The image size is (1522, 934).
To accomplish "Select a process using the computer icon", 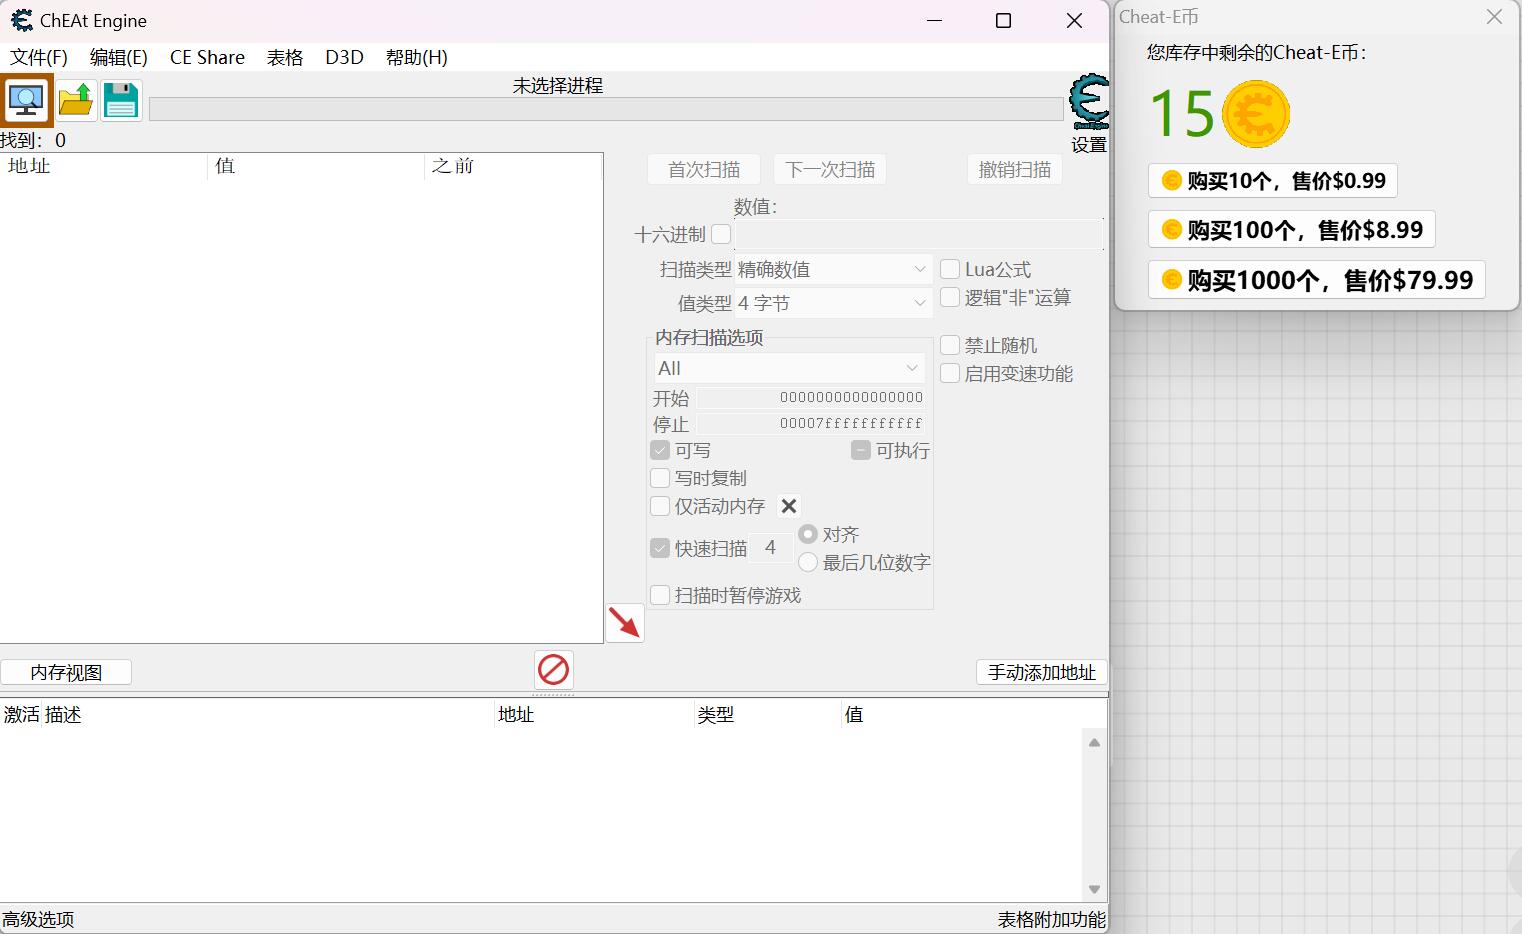I will (26, 100).
